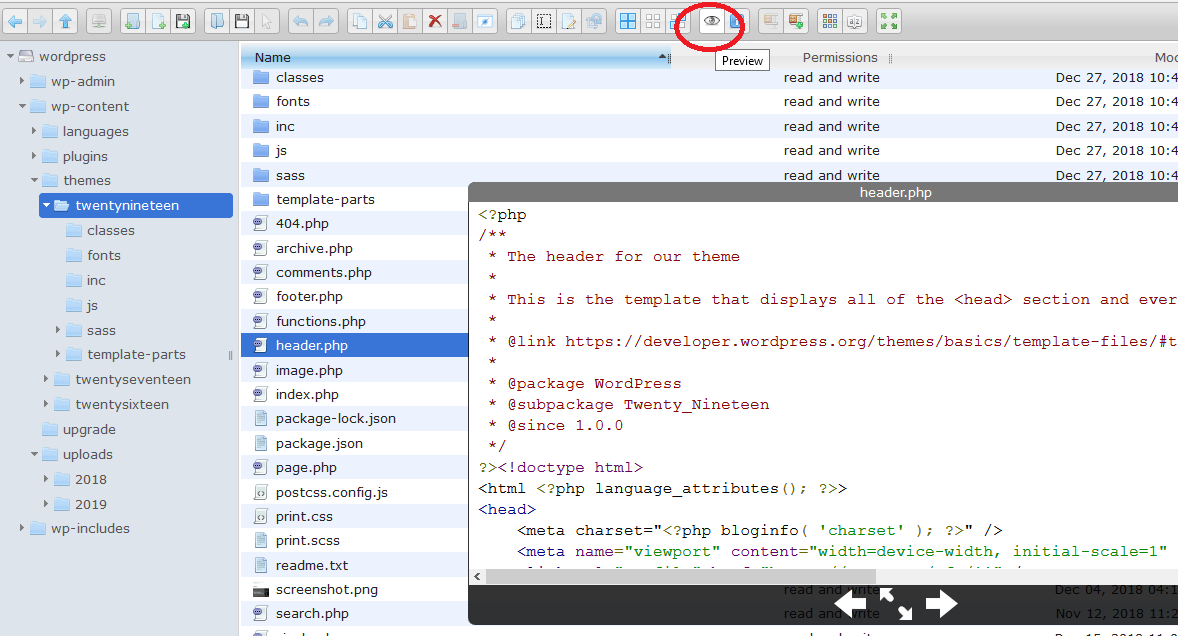Screen dimensions: 1178x636
Task: Open sort options with the a-z icon
Action: click(854, 22)
